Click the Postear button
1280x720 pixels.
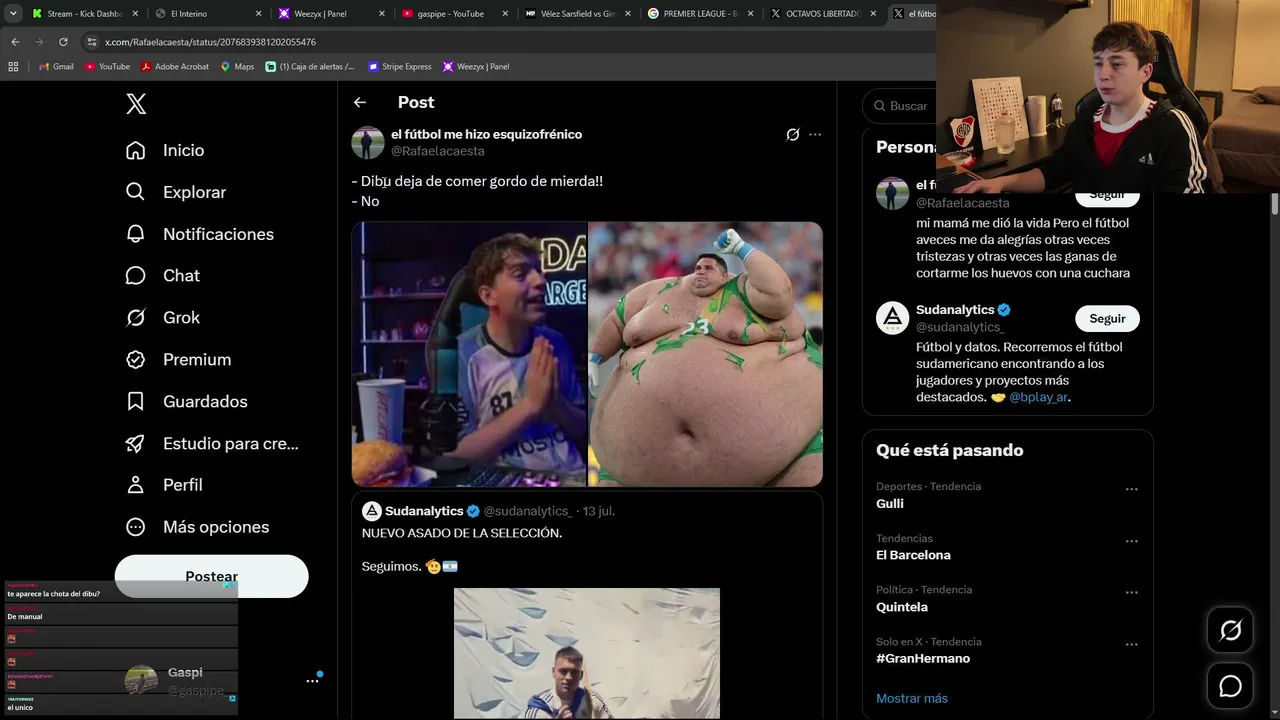[x=211, y=576]
